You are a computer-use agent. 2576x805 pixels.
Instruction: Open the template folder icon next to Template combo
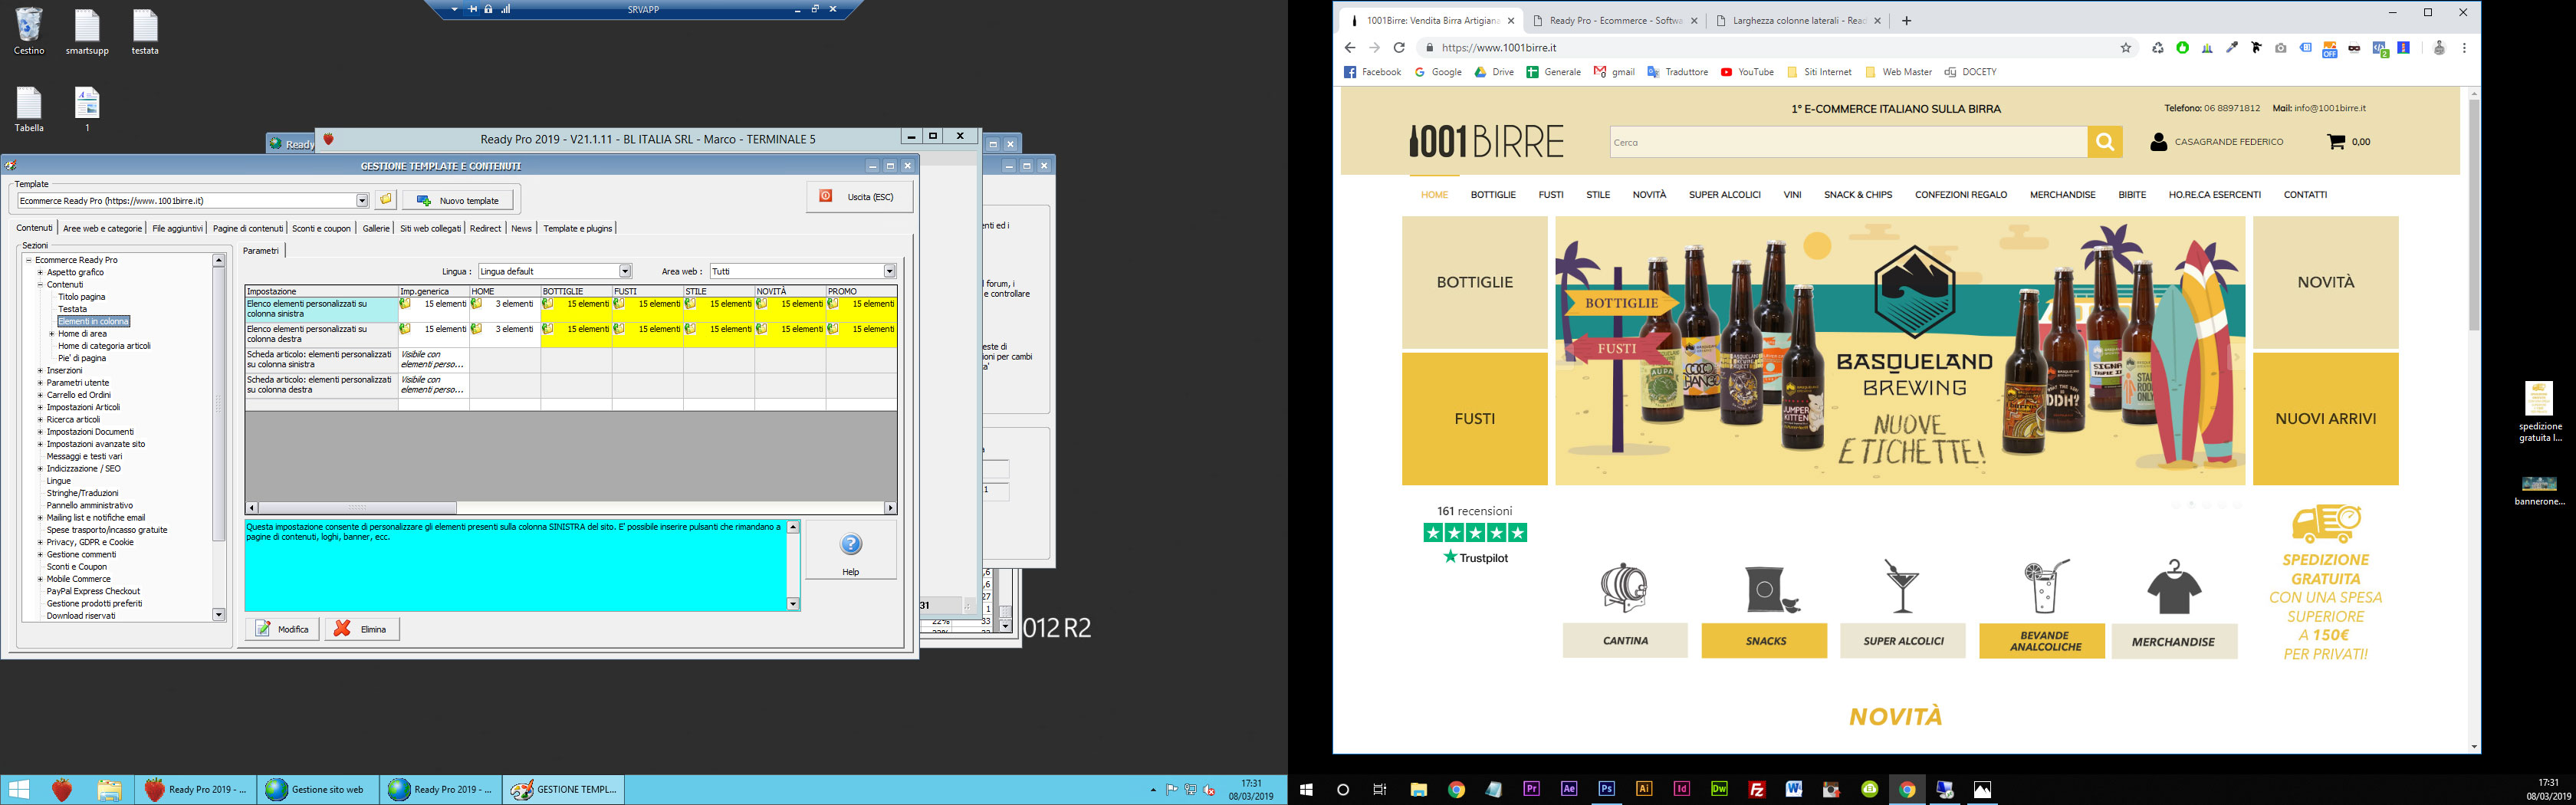(x=386, y=200)
